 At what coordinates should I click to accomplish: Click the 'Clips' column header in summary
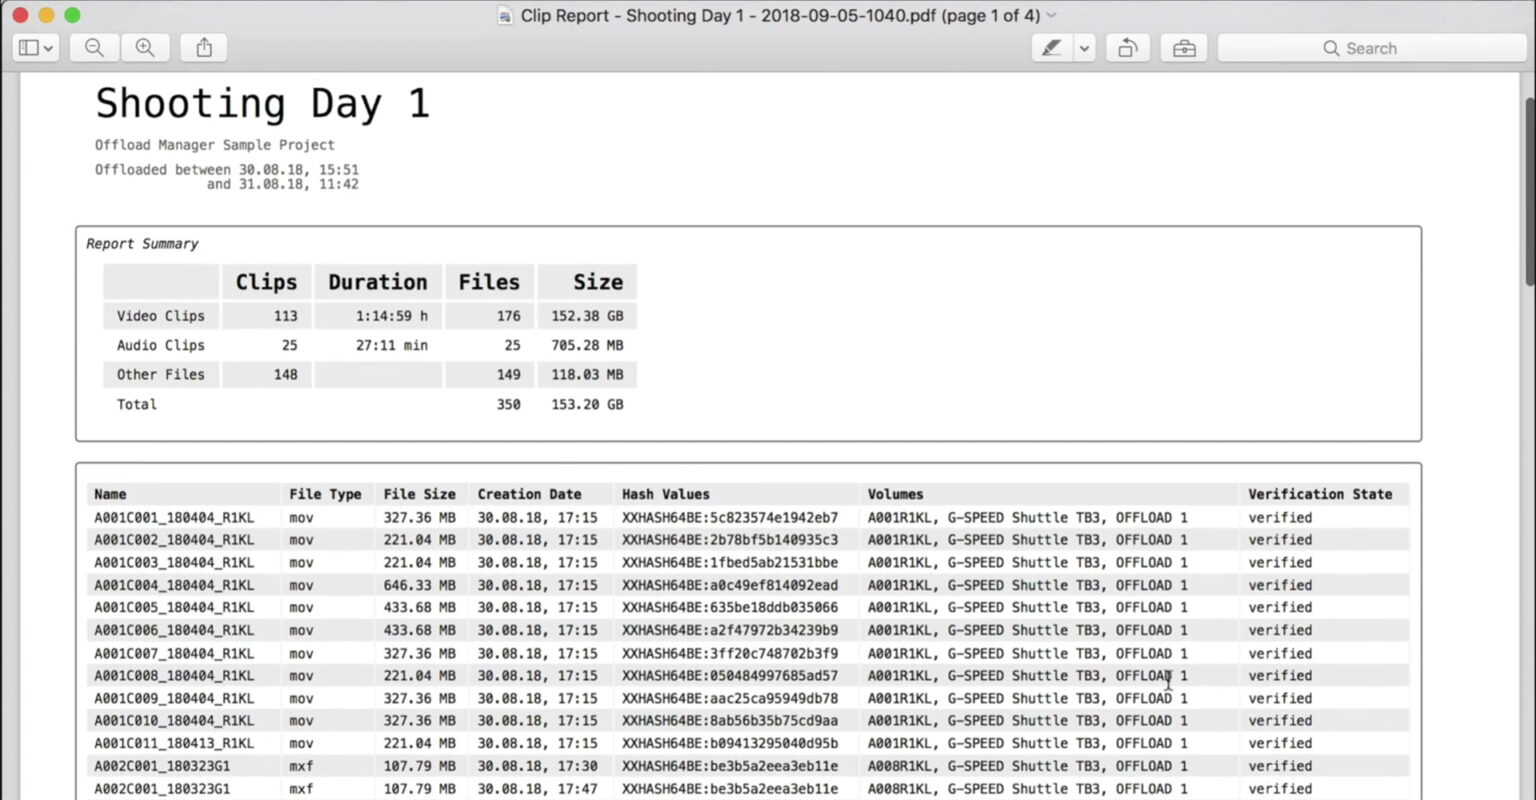click(266, 282)
